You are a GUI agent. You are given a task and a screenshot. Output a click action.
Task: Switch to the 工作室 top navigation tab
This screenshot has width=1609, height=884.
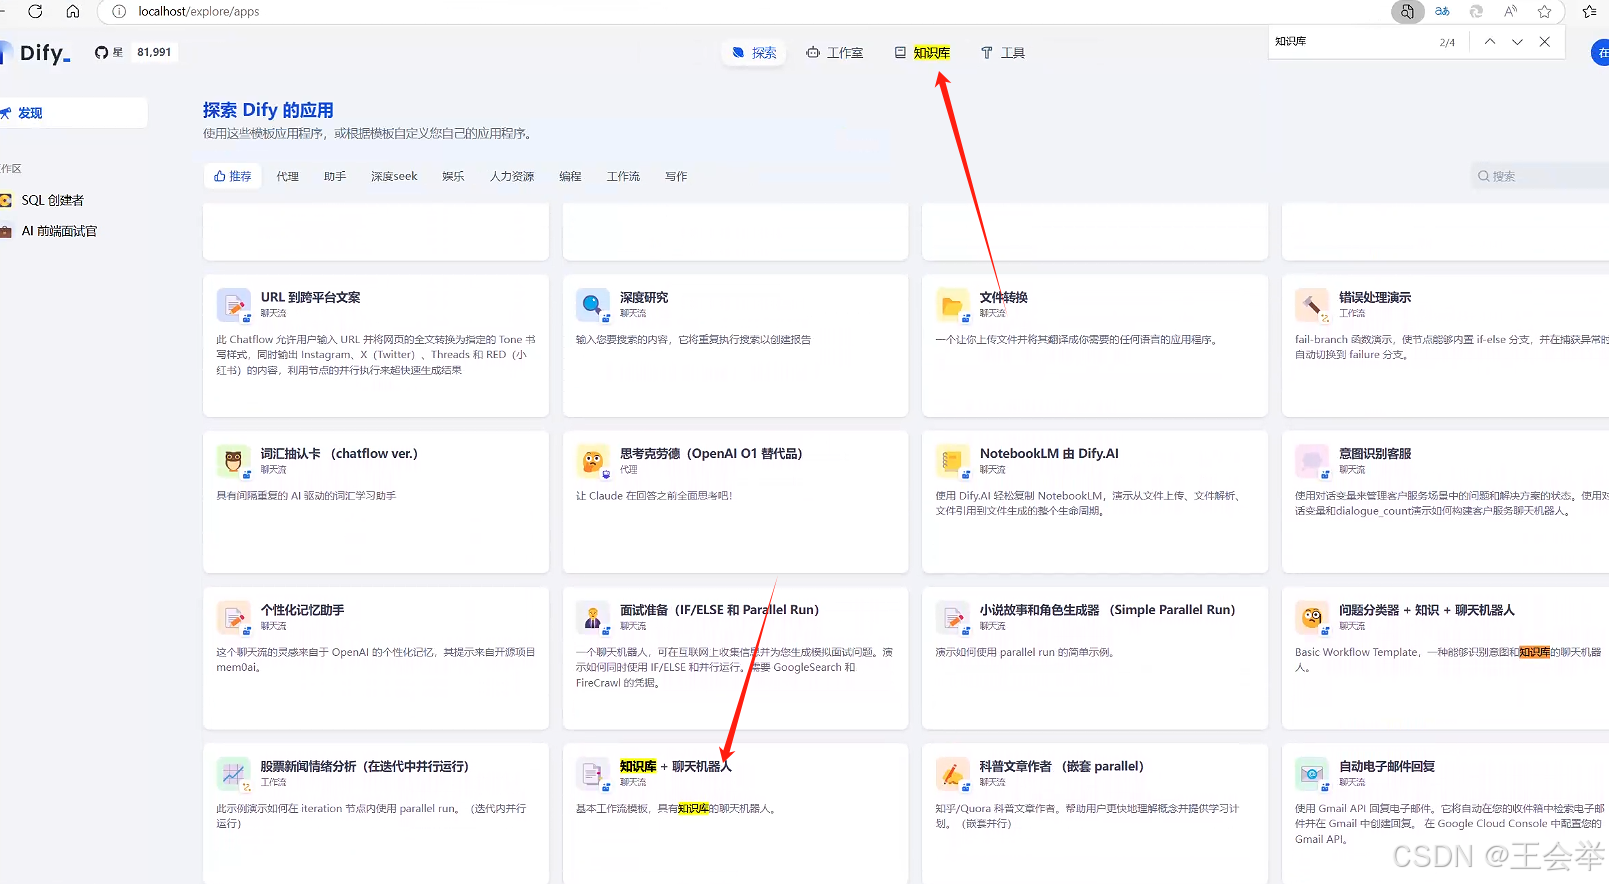834,52
